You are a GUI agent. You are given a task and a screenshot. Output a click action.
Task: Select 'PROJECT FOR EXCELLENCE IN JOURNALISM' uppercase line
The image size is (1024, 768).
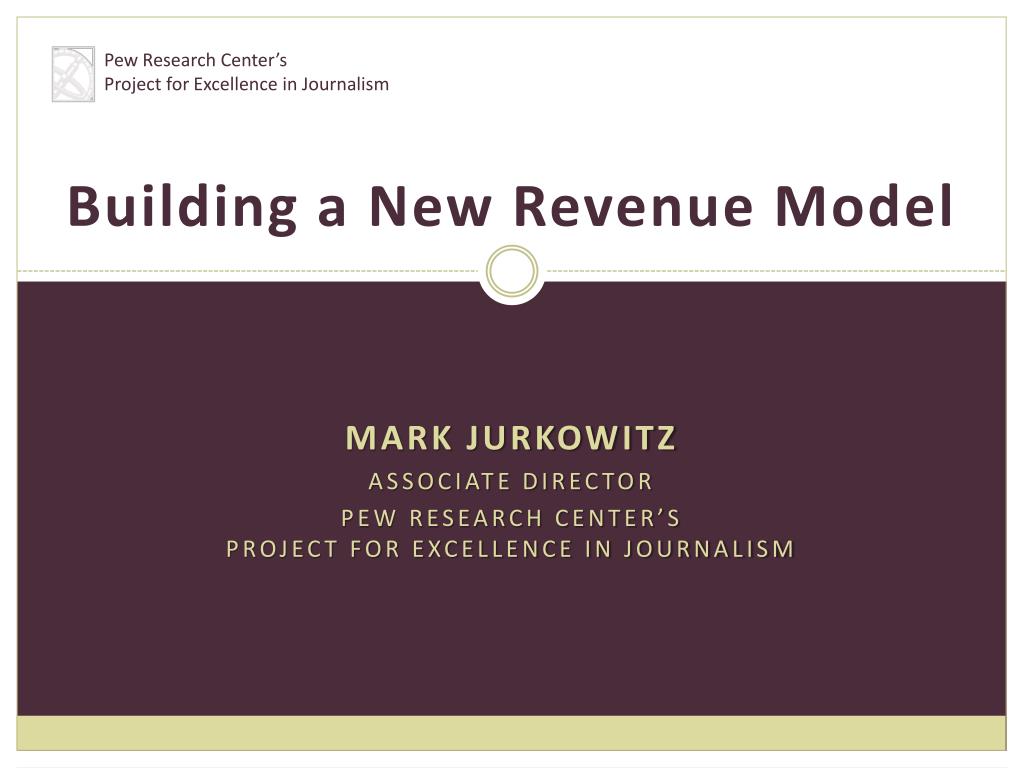point(510,549)
